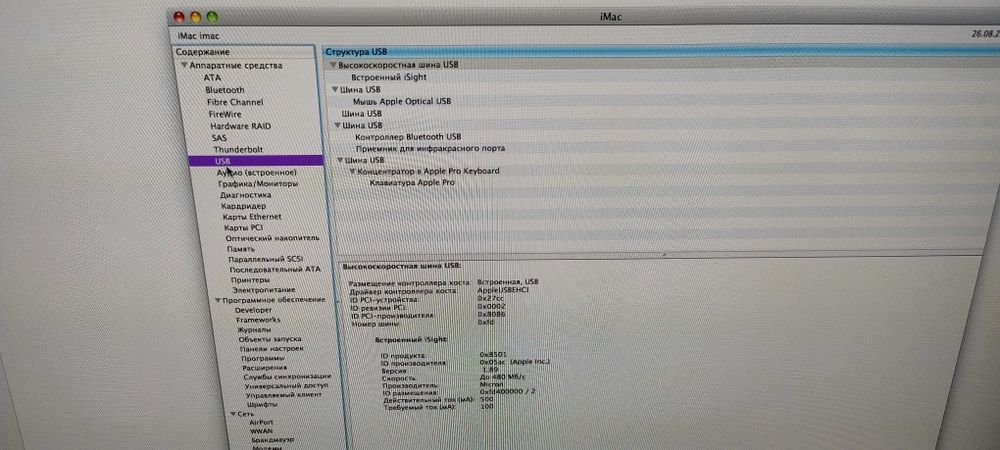Zoom window with green button
1000x450 pixels.
[212, 17]
